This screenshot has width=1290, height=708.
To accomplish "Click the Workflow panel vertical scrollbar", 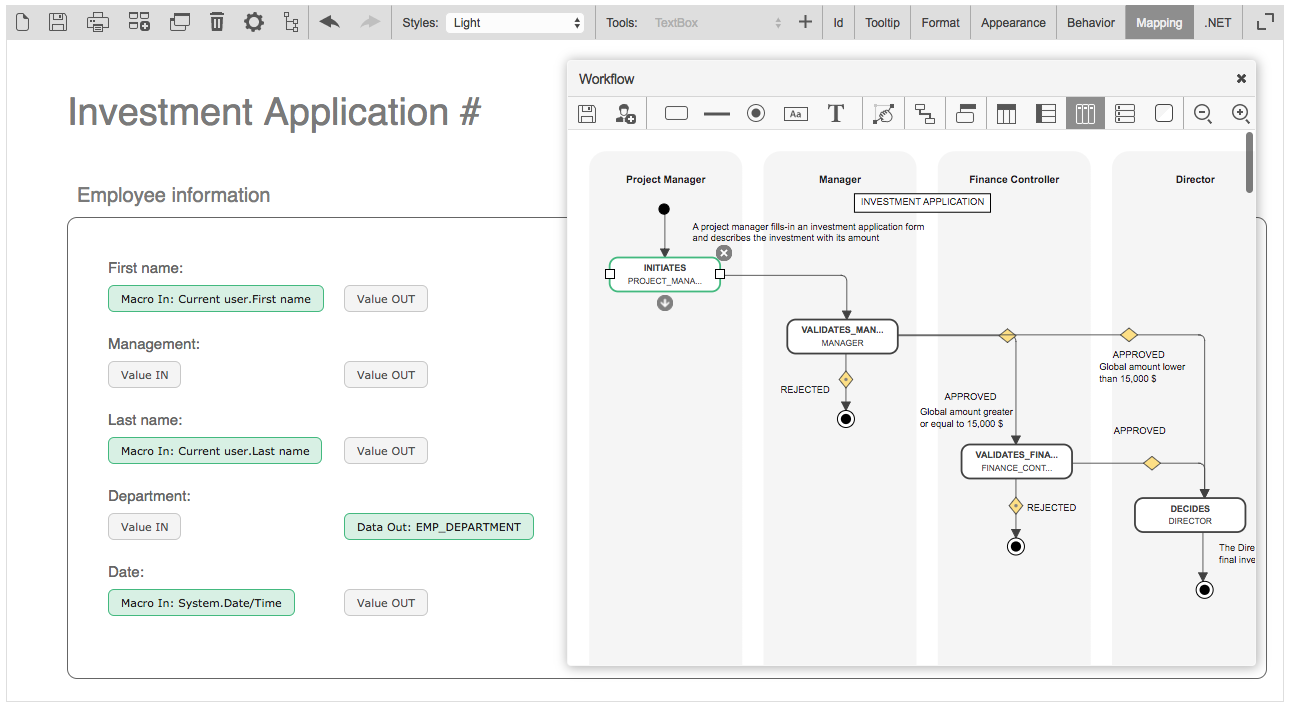I will tap(1249, 163).
